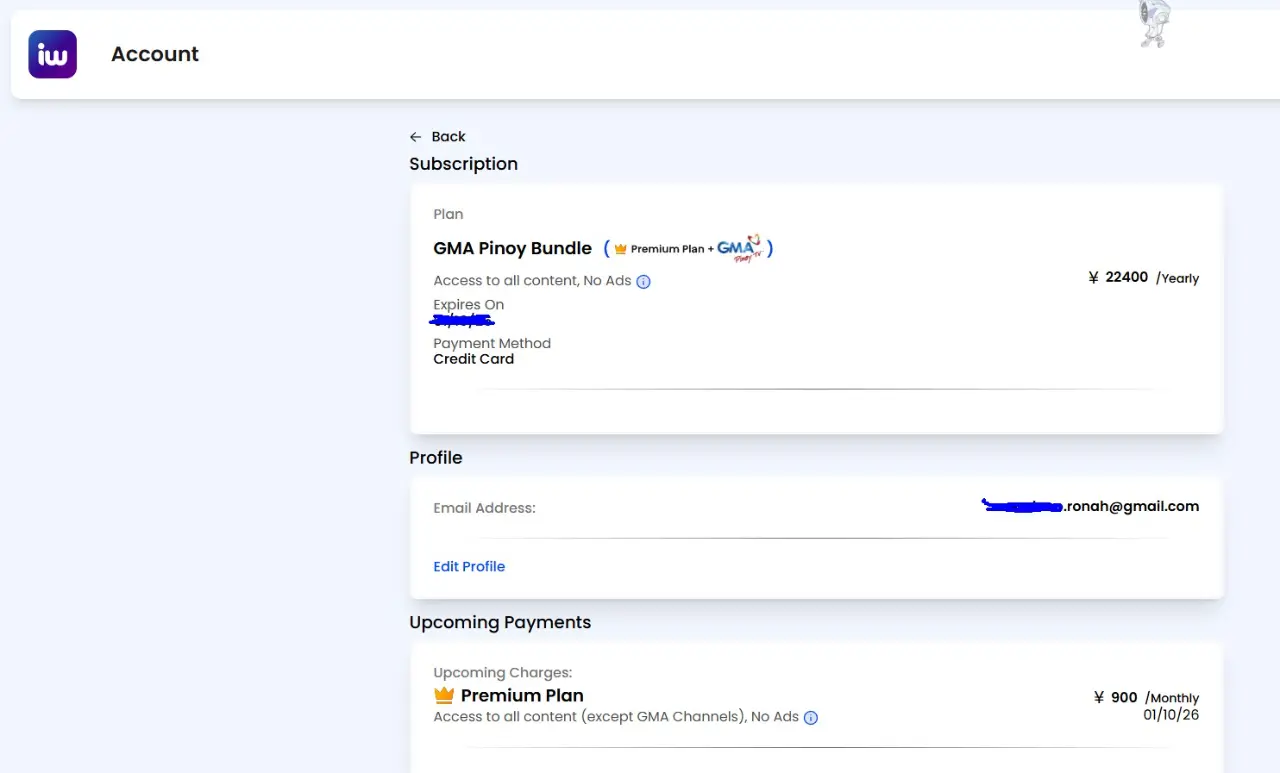This screenshot has width=1280, height=773.
Task: Click the Upcoming Payments section heading
Action: [x=500, y=622]
